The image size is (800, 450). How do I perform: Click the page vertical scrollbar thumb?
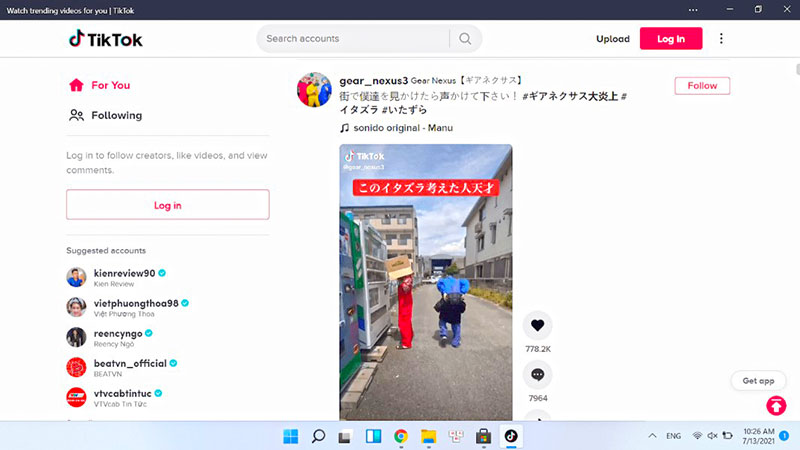pos(797,69)
